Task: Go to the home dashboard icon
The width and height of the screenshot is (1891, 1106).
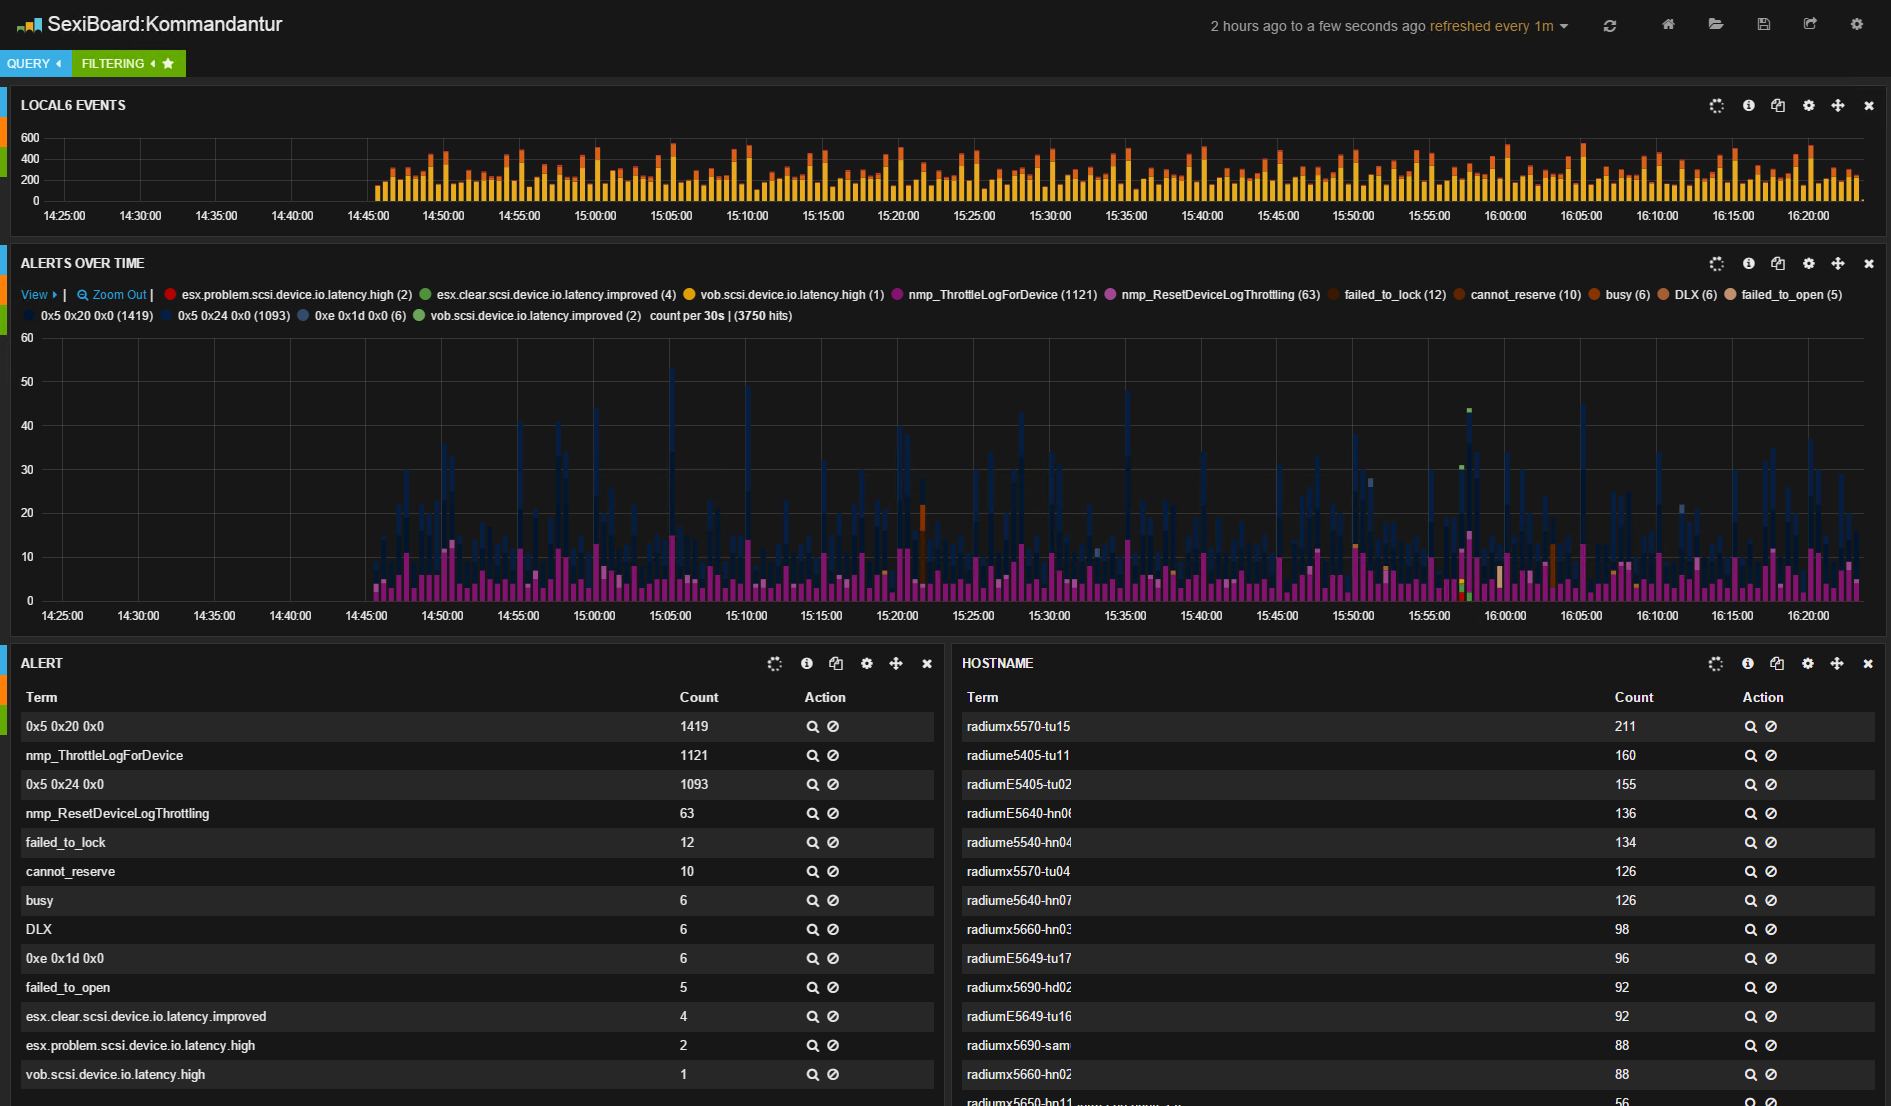Action: coord(1668,24)
